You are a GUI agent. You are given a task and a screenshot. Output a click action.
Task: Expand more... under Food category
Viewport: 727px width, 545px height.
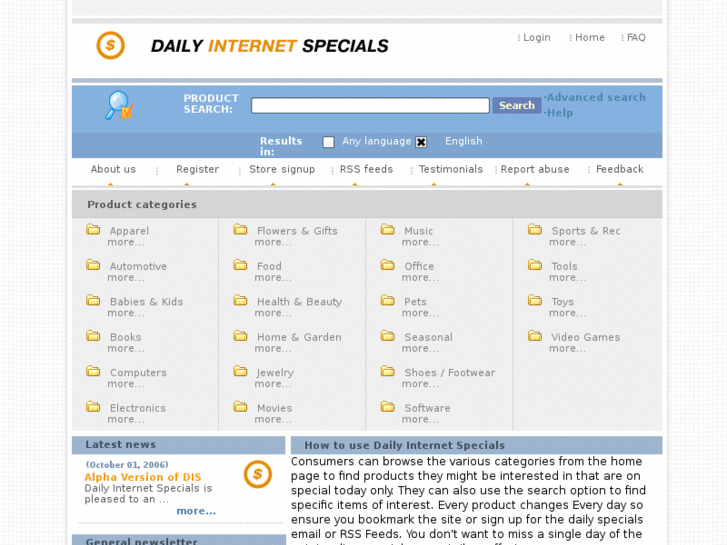click(x=273, y=277)
